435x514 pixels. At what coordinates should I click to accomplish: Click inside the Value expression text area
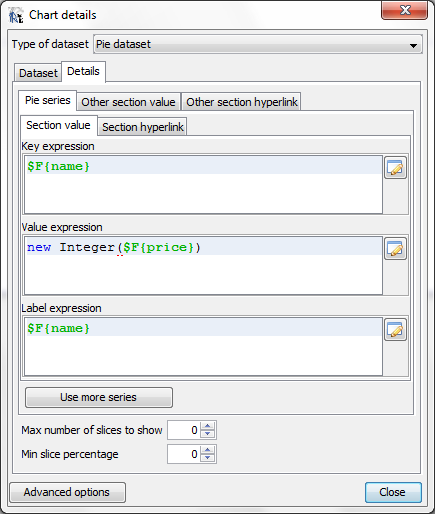click(203, 266)
